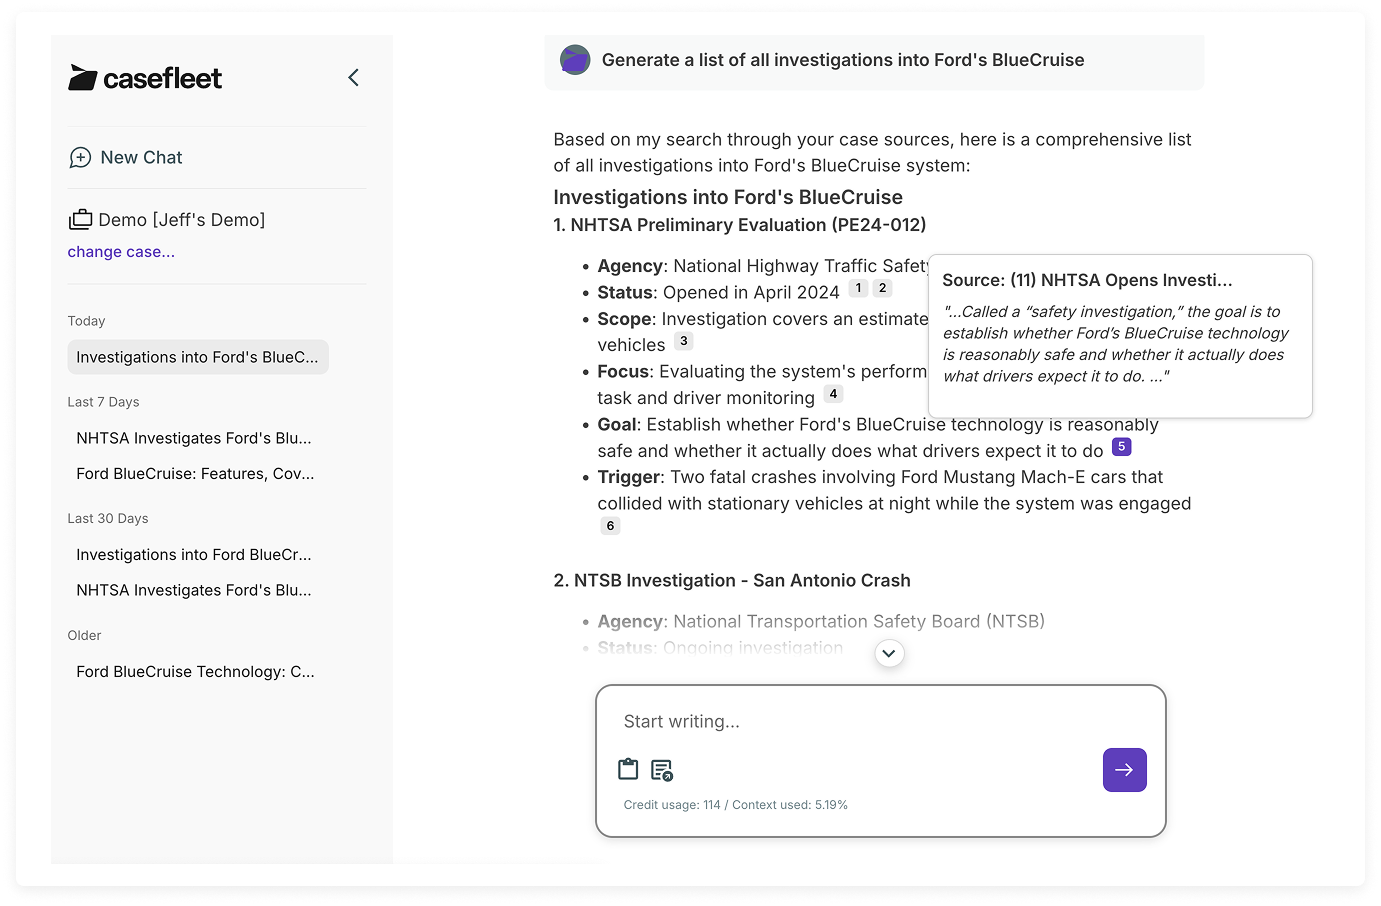Viewport: 1381px width, 906px height.
Task: Click citation badge 2 next to Status
Action: click(882, 288)
